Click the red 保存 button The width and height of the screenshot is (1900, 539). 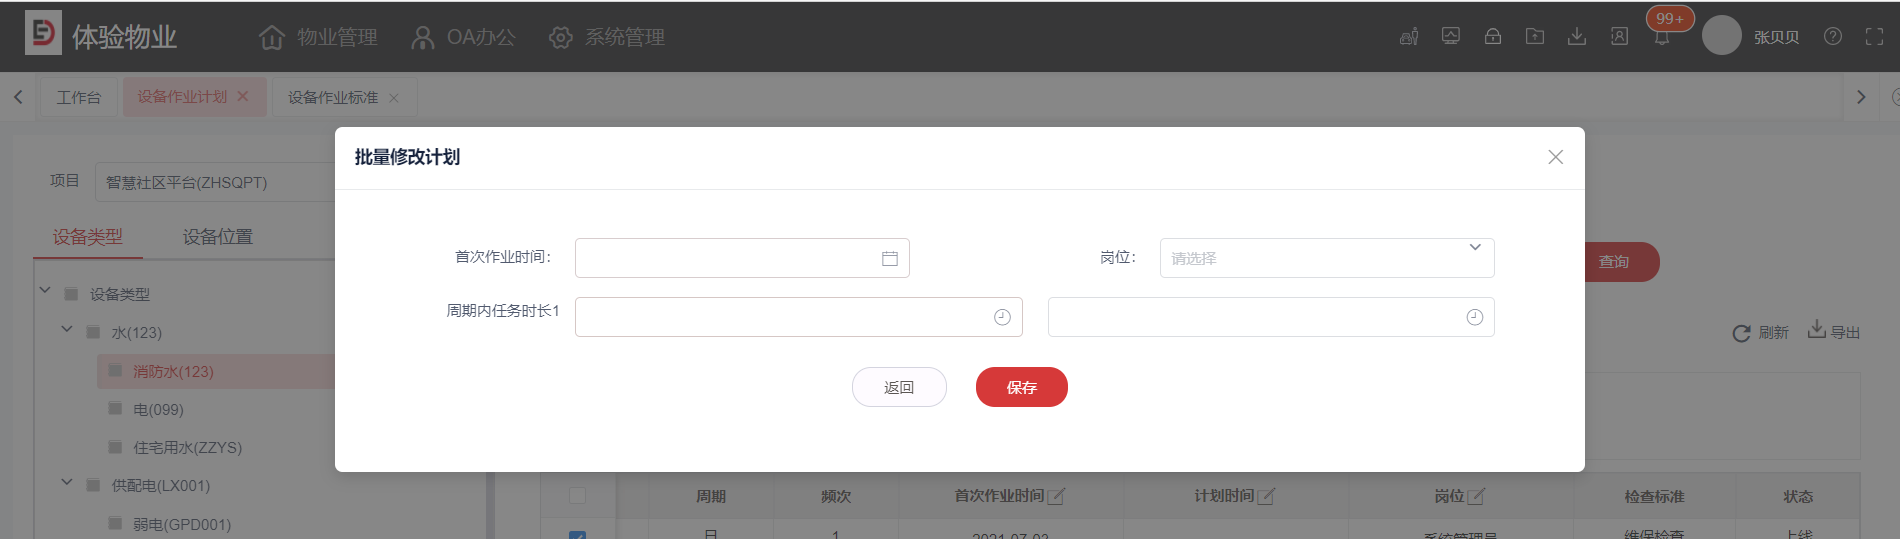[1022, 387]
